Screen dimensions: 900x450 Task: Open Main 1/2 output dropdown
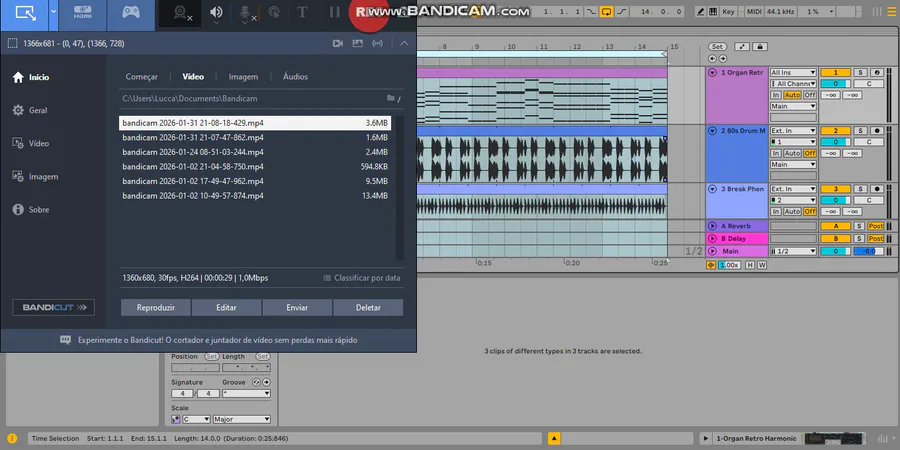[x=793, y=251]
